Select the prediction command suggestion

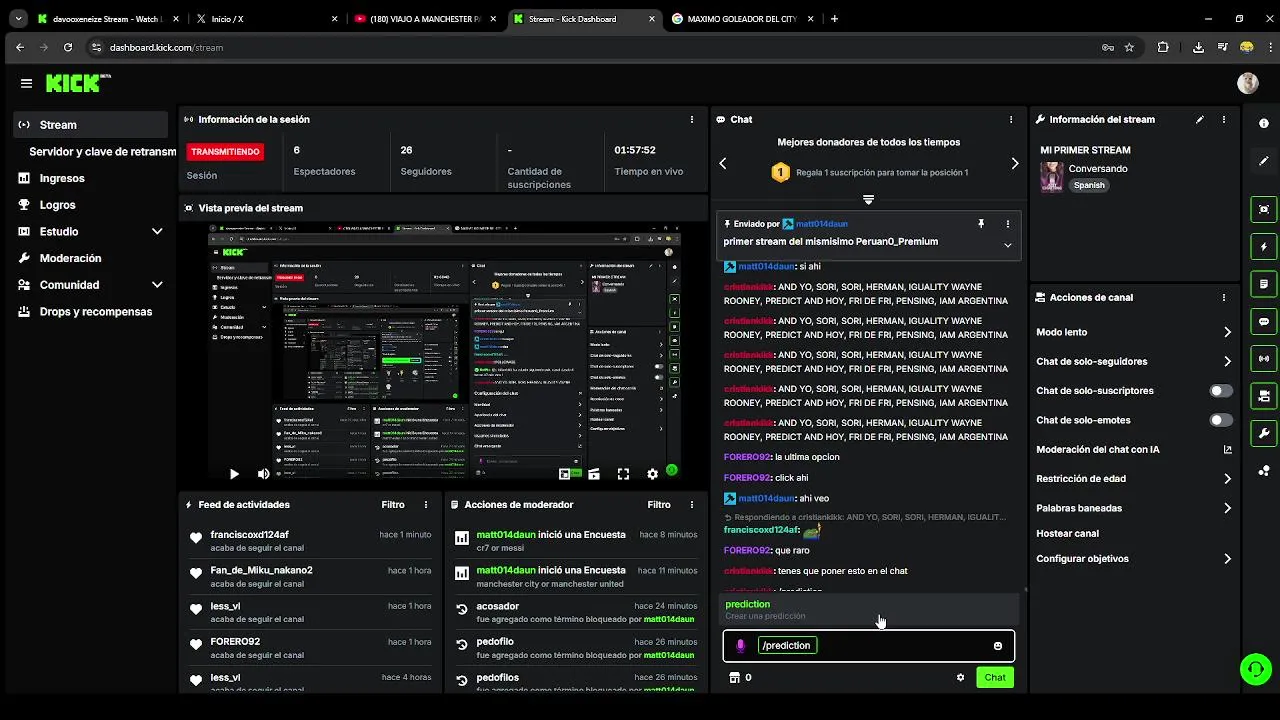(868, 609)
